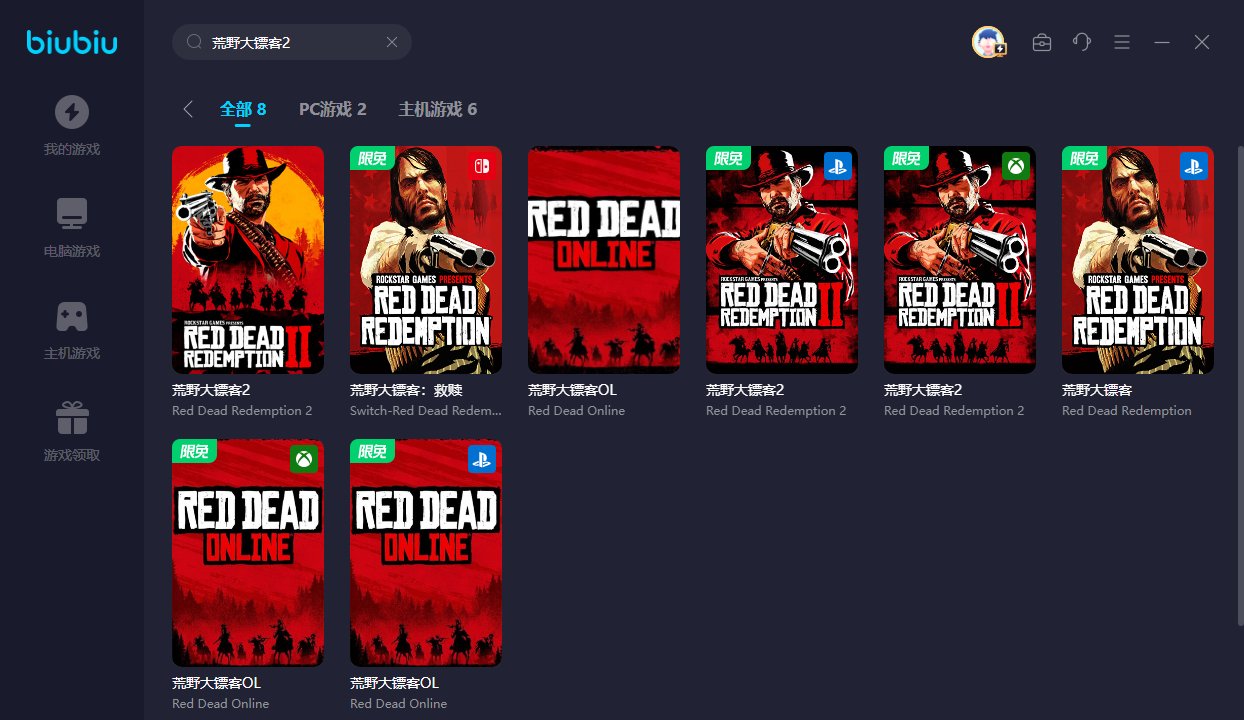Click the search magnifier icon
Image resolution: width=1244 pixels, height=720 pixels.
194,42
